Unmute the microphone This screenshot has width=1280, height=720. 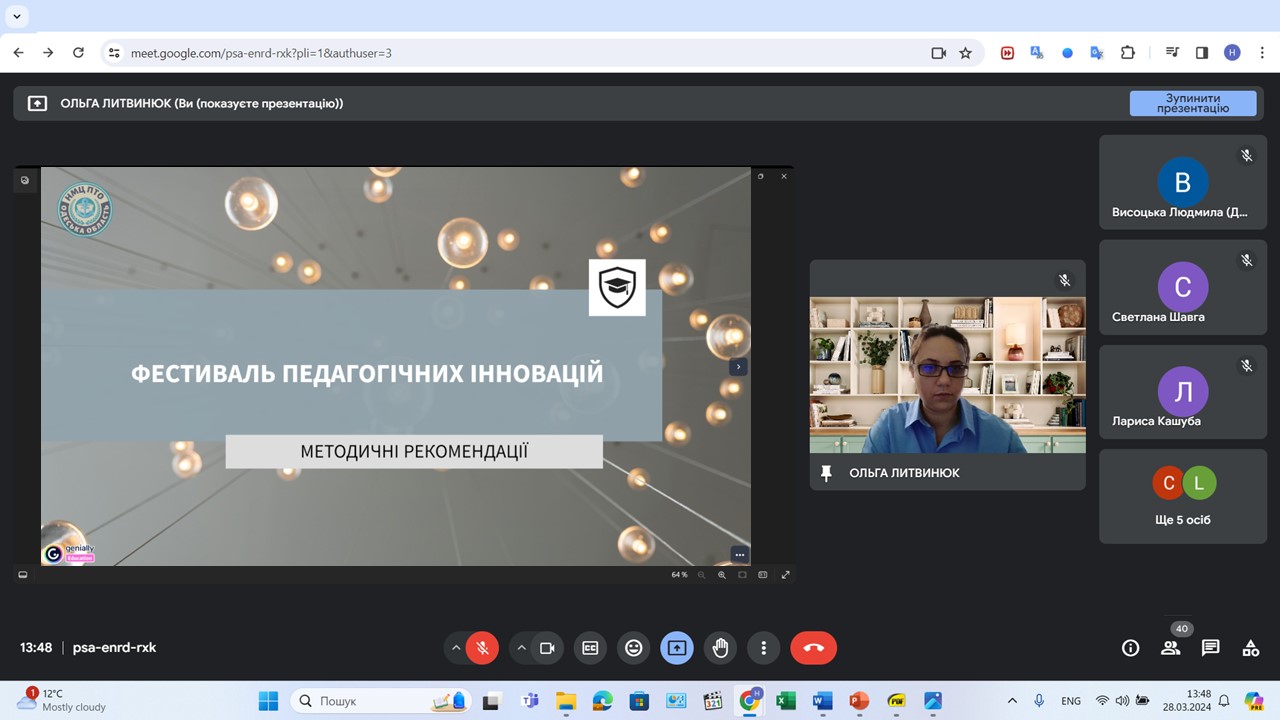pyautogui.click(x=482, y=648)
